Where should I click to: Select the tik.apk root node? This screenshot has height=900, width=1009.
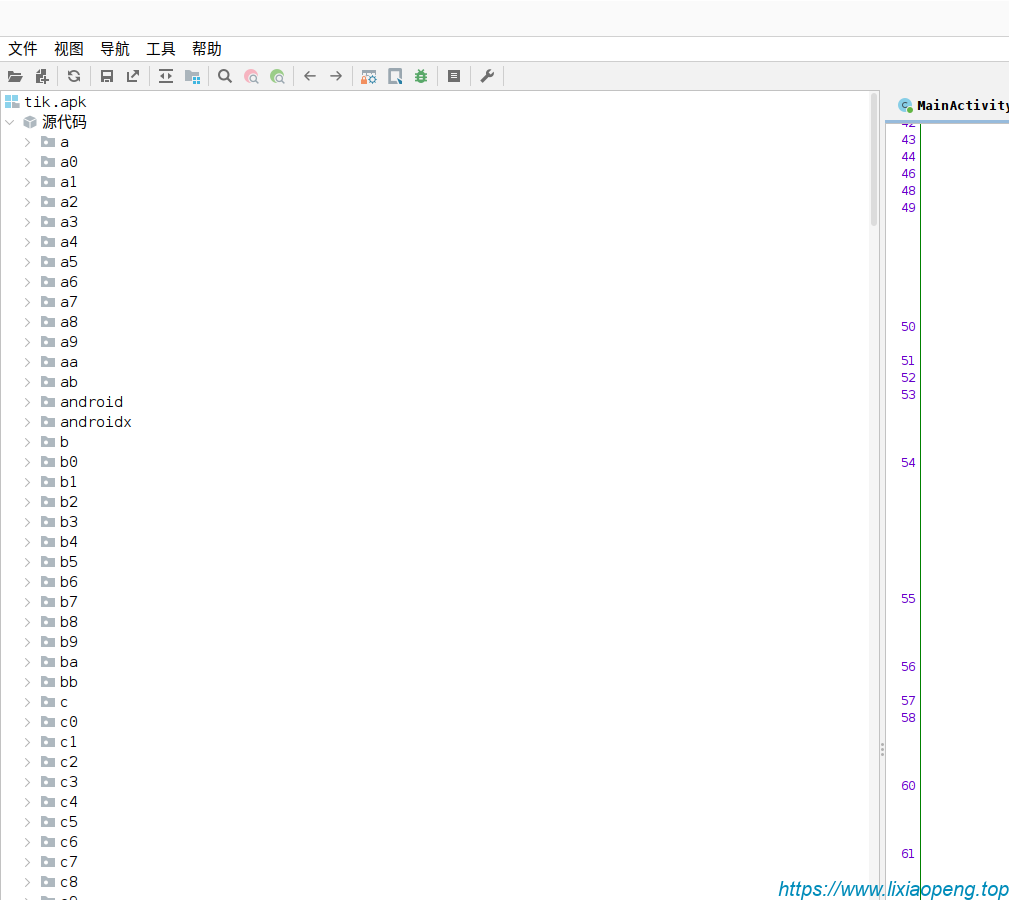coord(55,102)
